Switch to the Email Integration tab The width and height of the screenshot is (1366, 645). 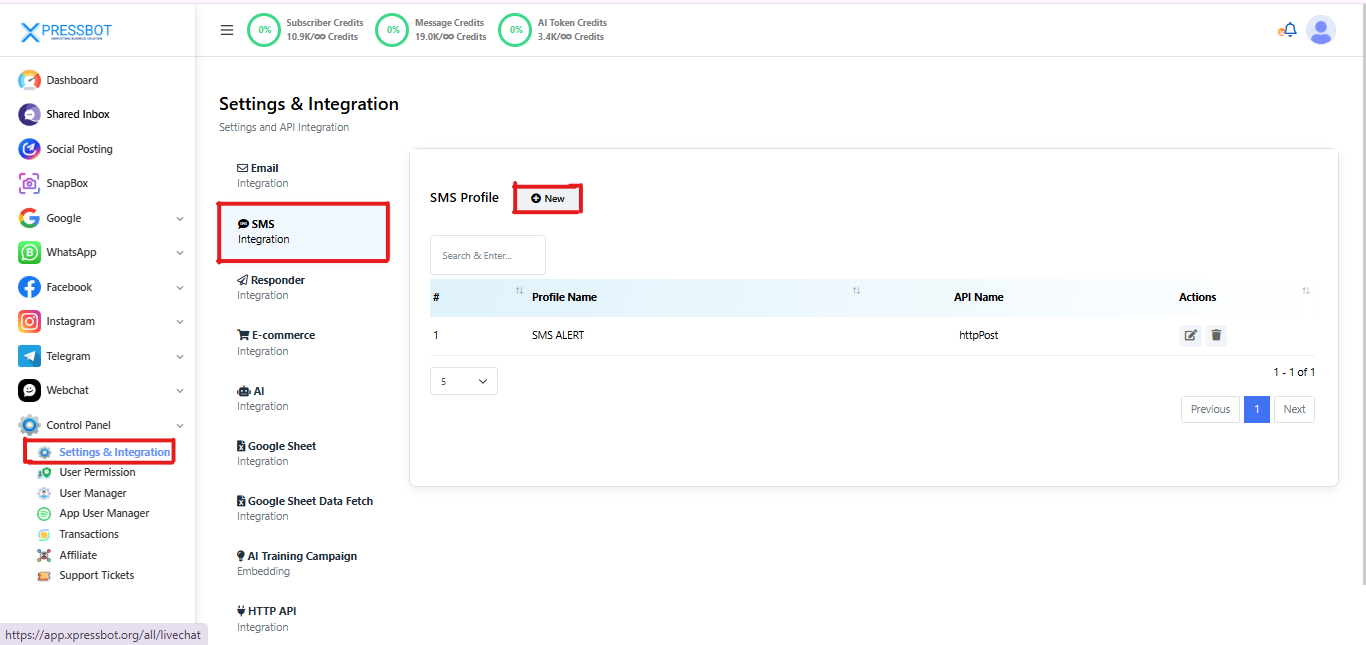click(264, 175)
